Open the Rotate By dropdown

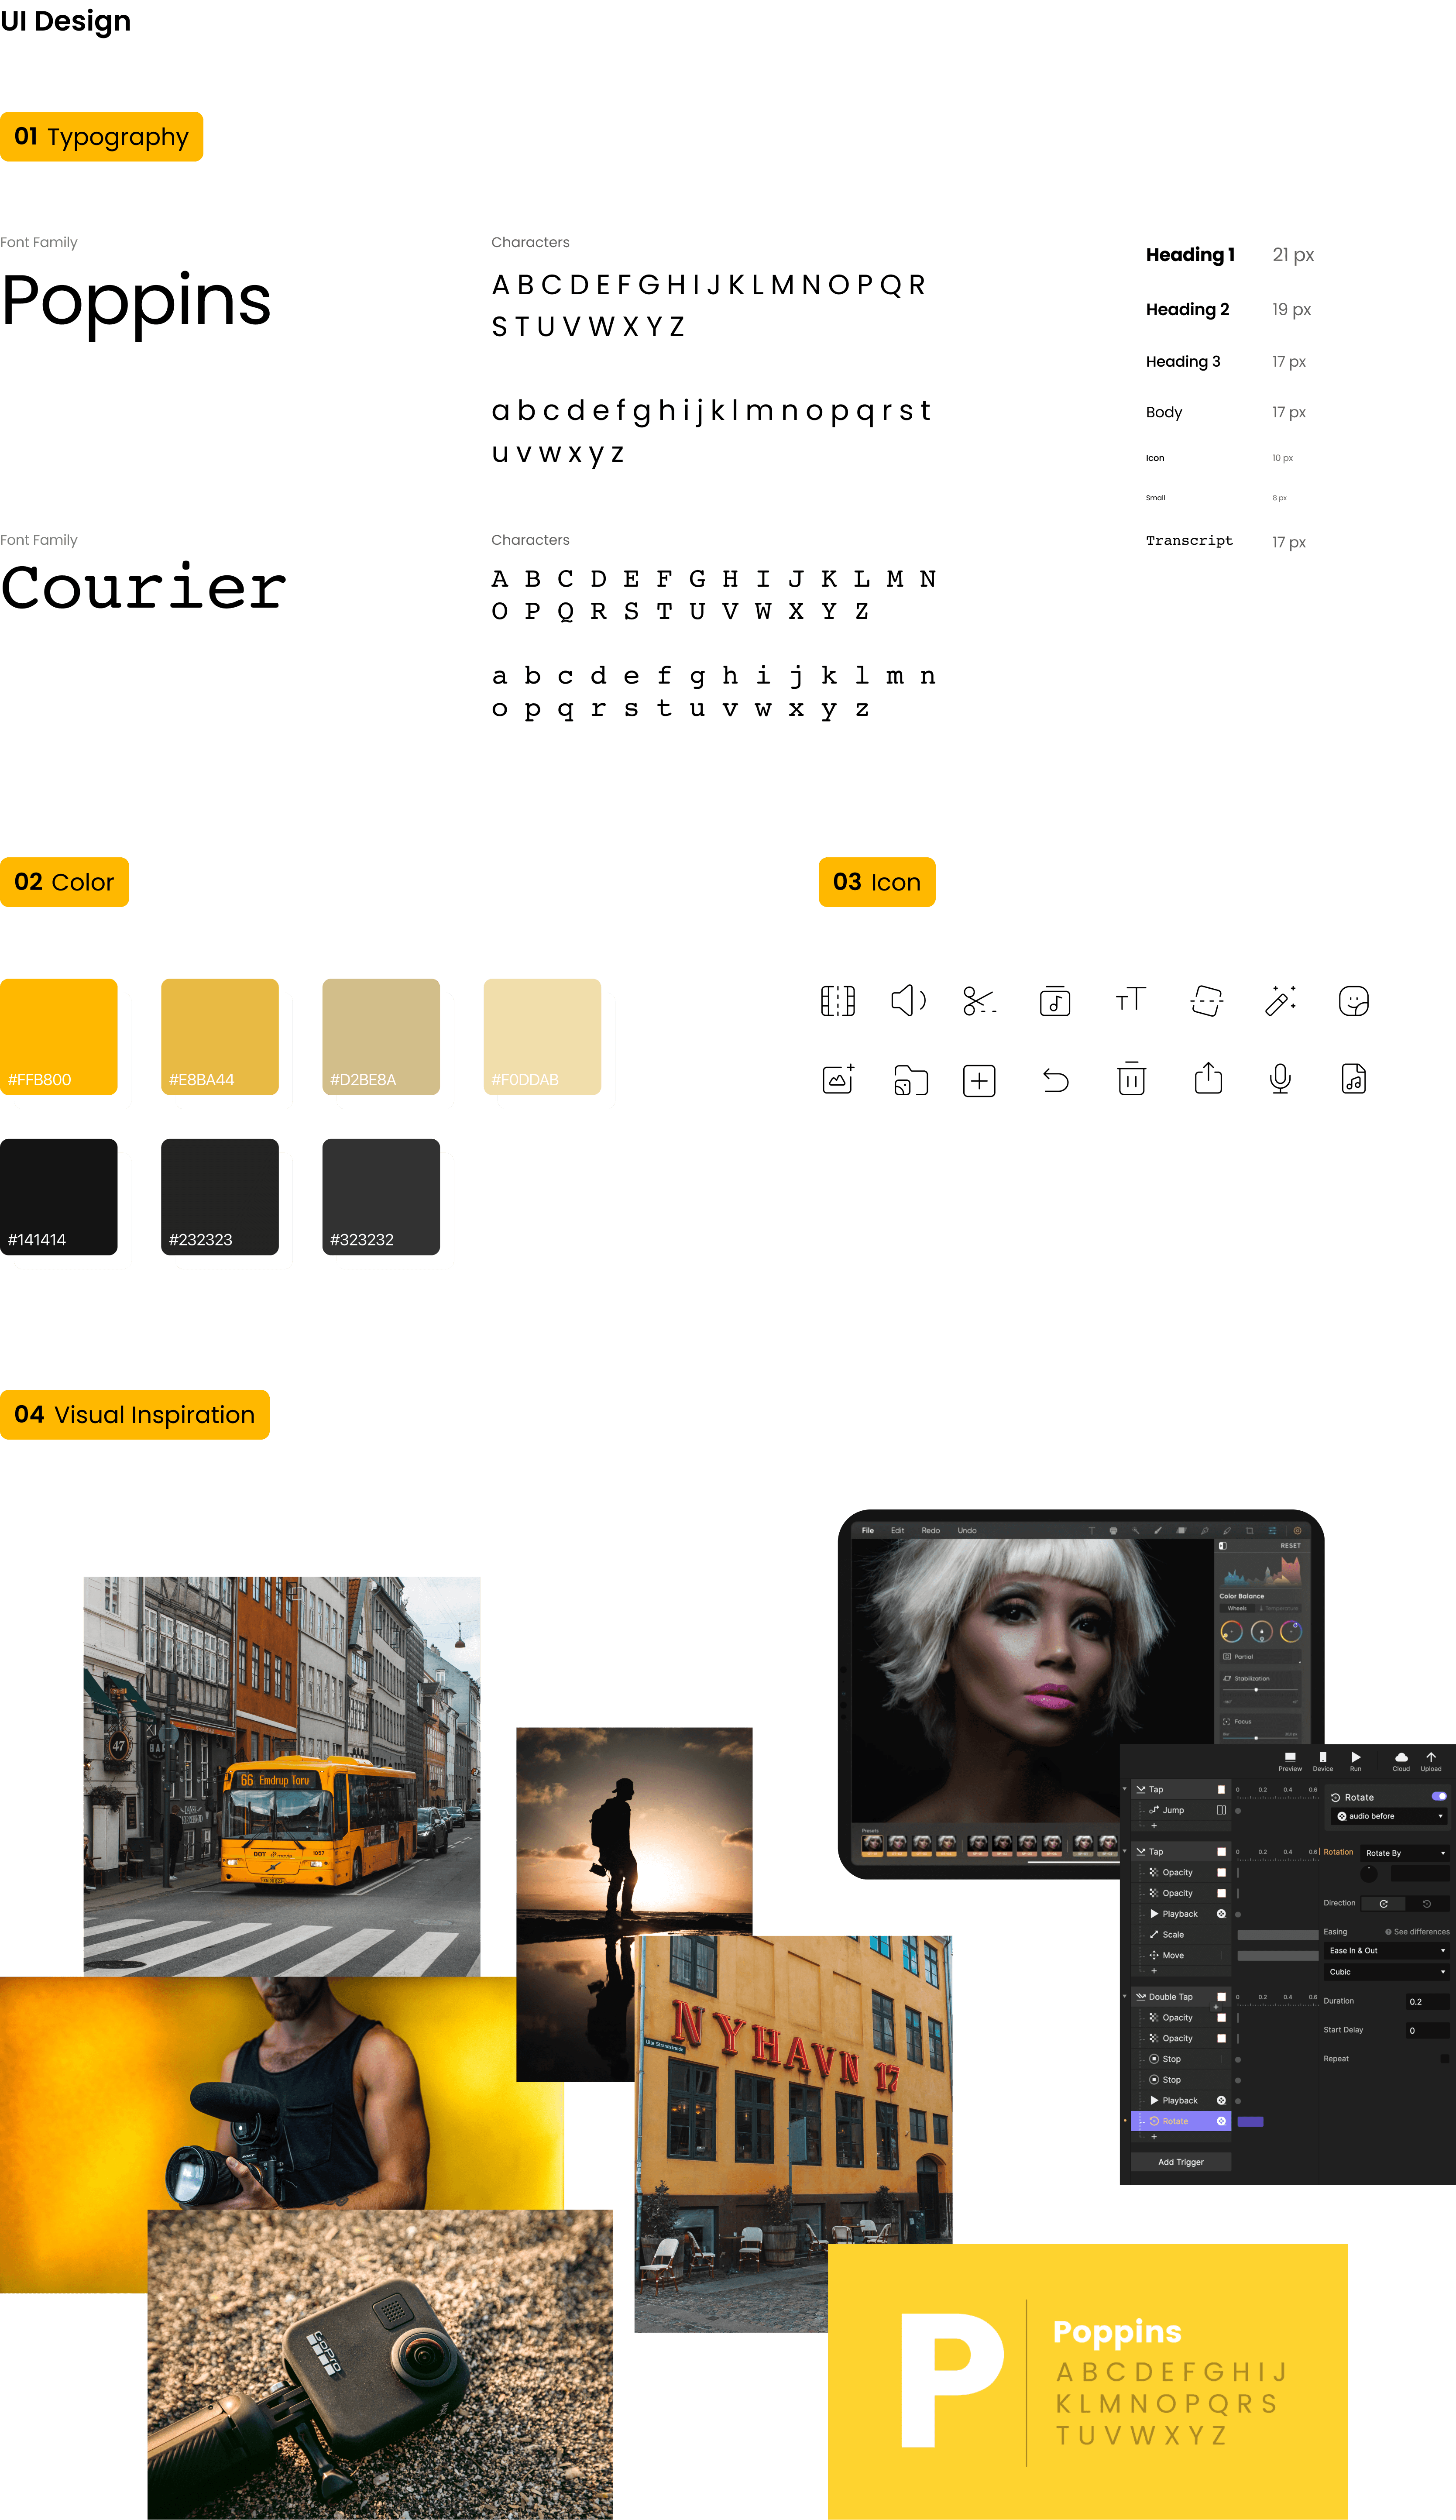1404,1853
